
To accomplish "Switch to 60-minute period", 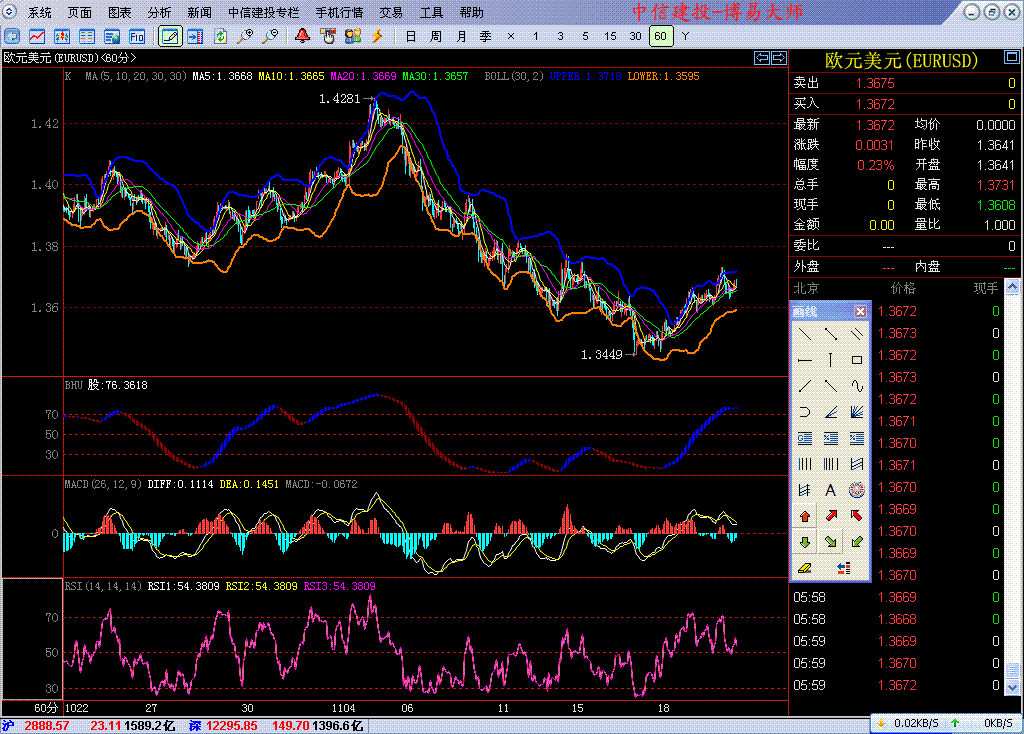I will [x=659, y=36].
